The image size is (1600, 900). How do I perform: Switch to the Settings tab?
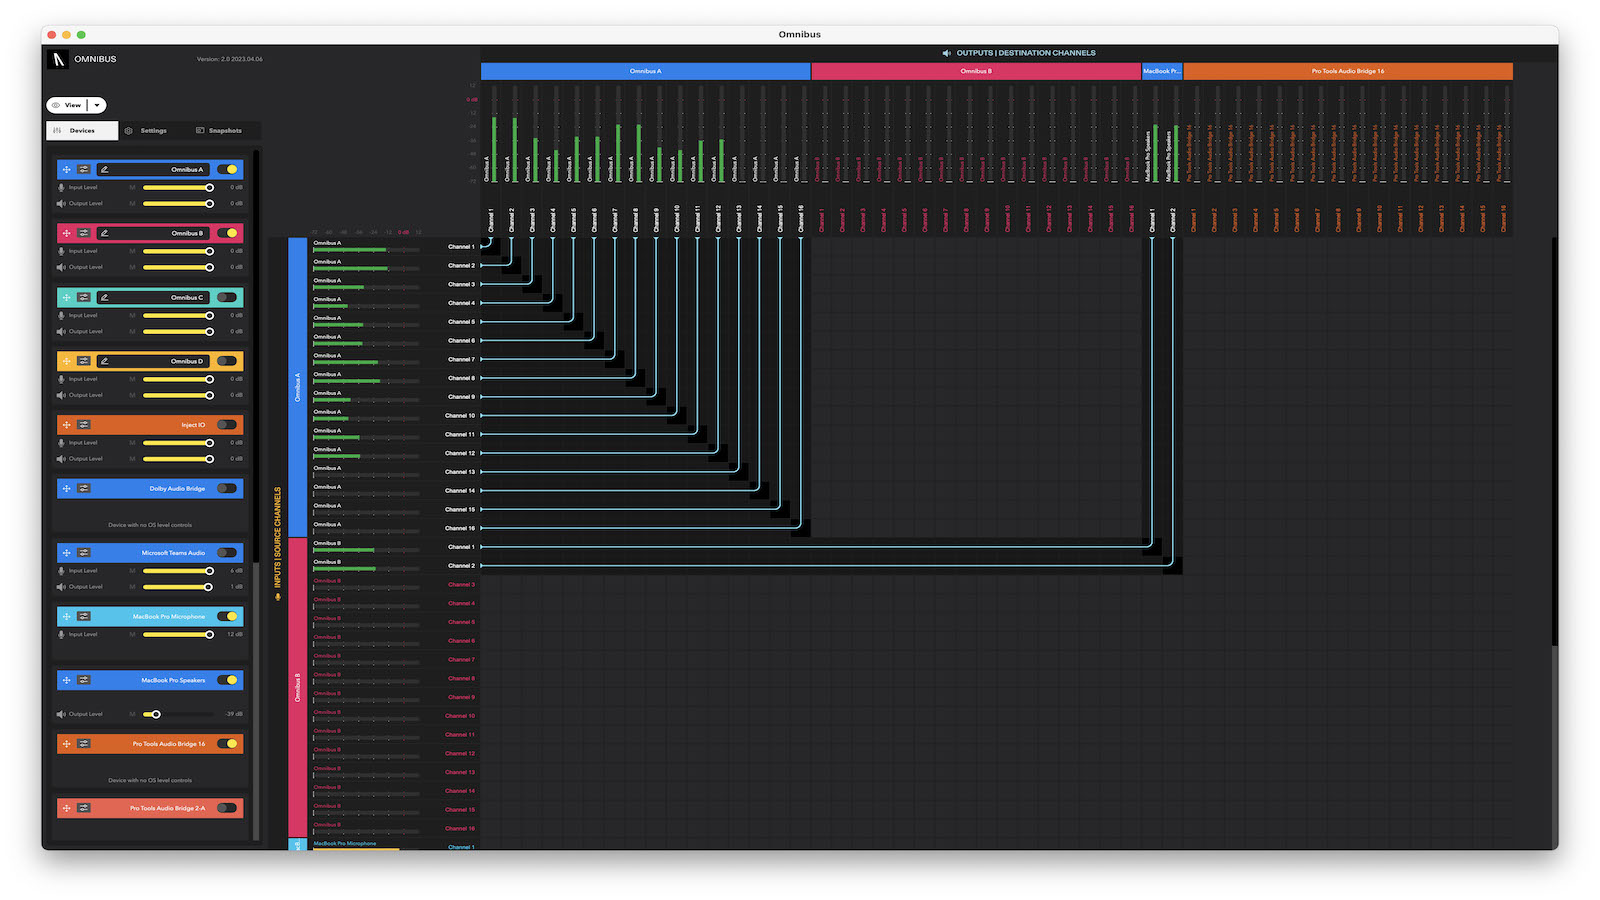153,130
